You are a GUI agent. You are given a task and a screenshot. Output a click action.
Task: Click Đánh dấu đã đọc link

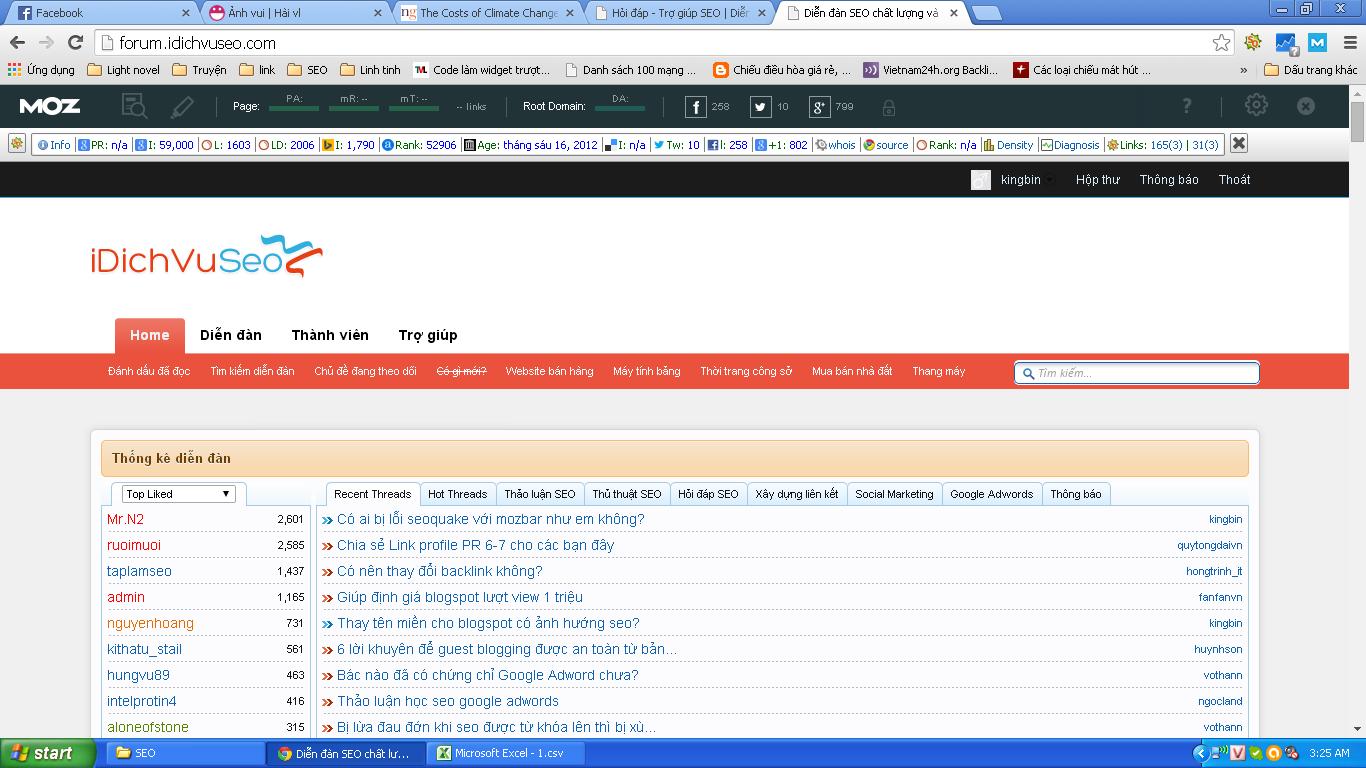pos(149,371)
